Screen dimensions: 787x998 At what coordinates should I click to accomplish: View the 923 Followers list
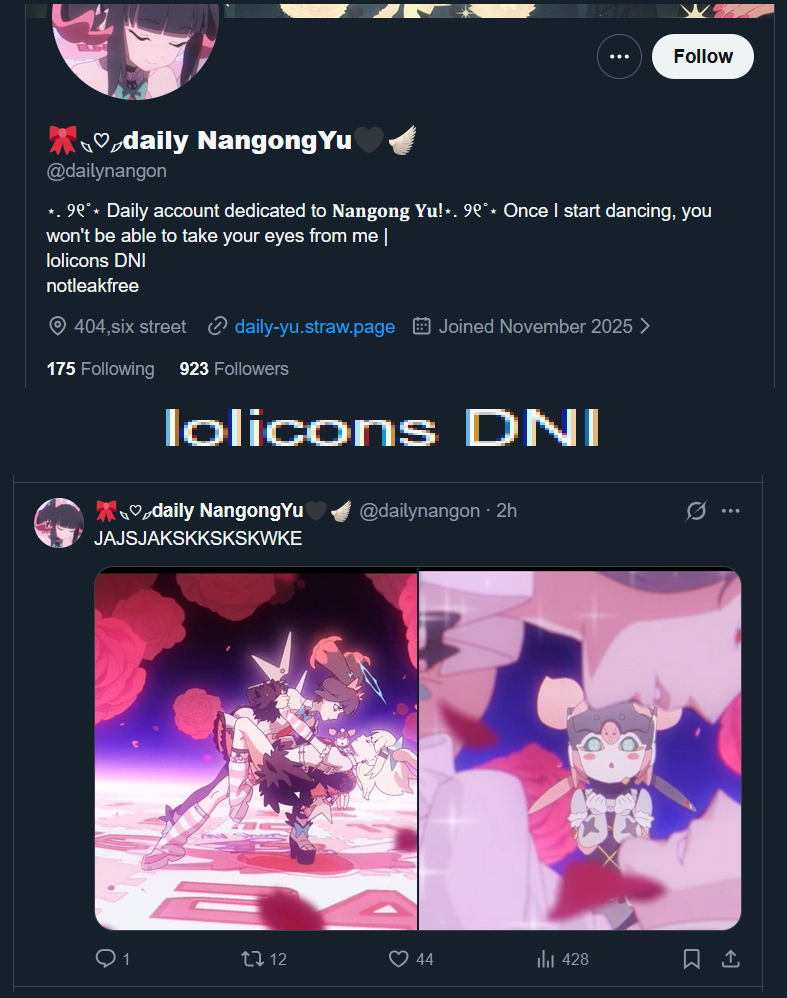coord(234,369)
